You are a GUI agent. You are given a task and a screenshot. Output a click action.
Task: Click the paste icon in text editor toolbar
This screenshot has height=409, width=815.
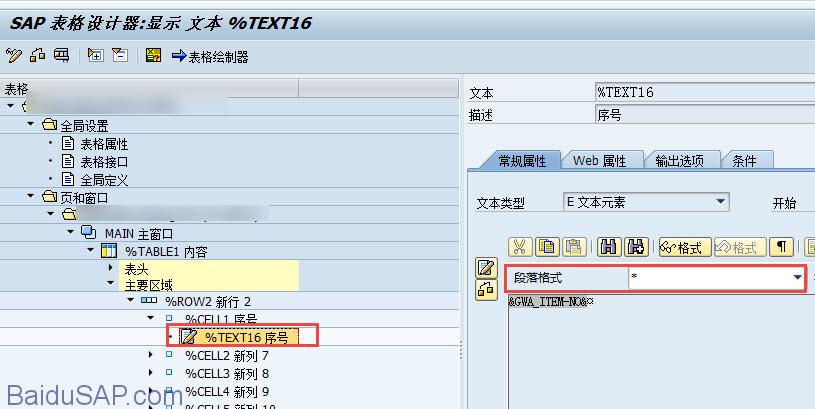click(x=574, y=247)
